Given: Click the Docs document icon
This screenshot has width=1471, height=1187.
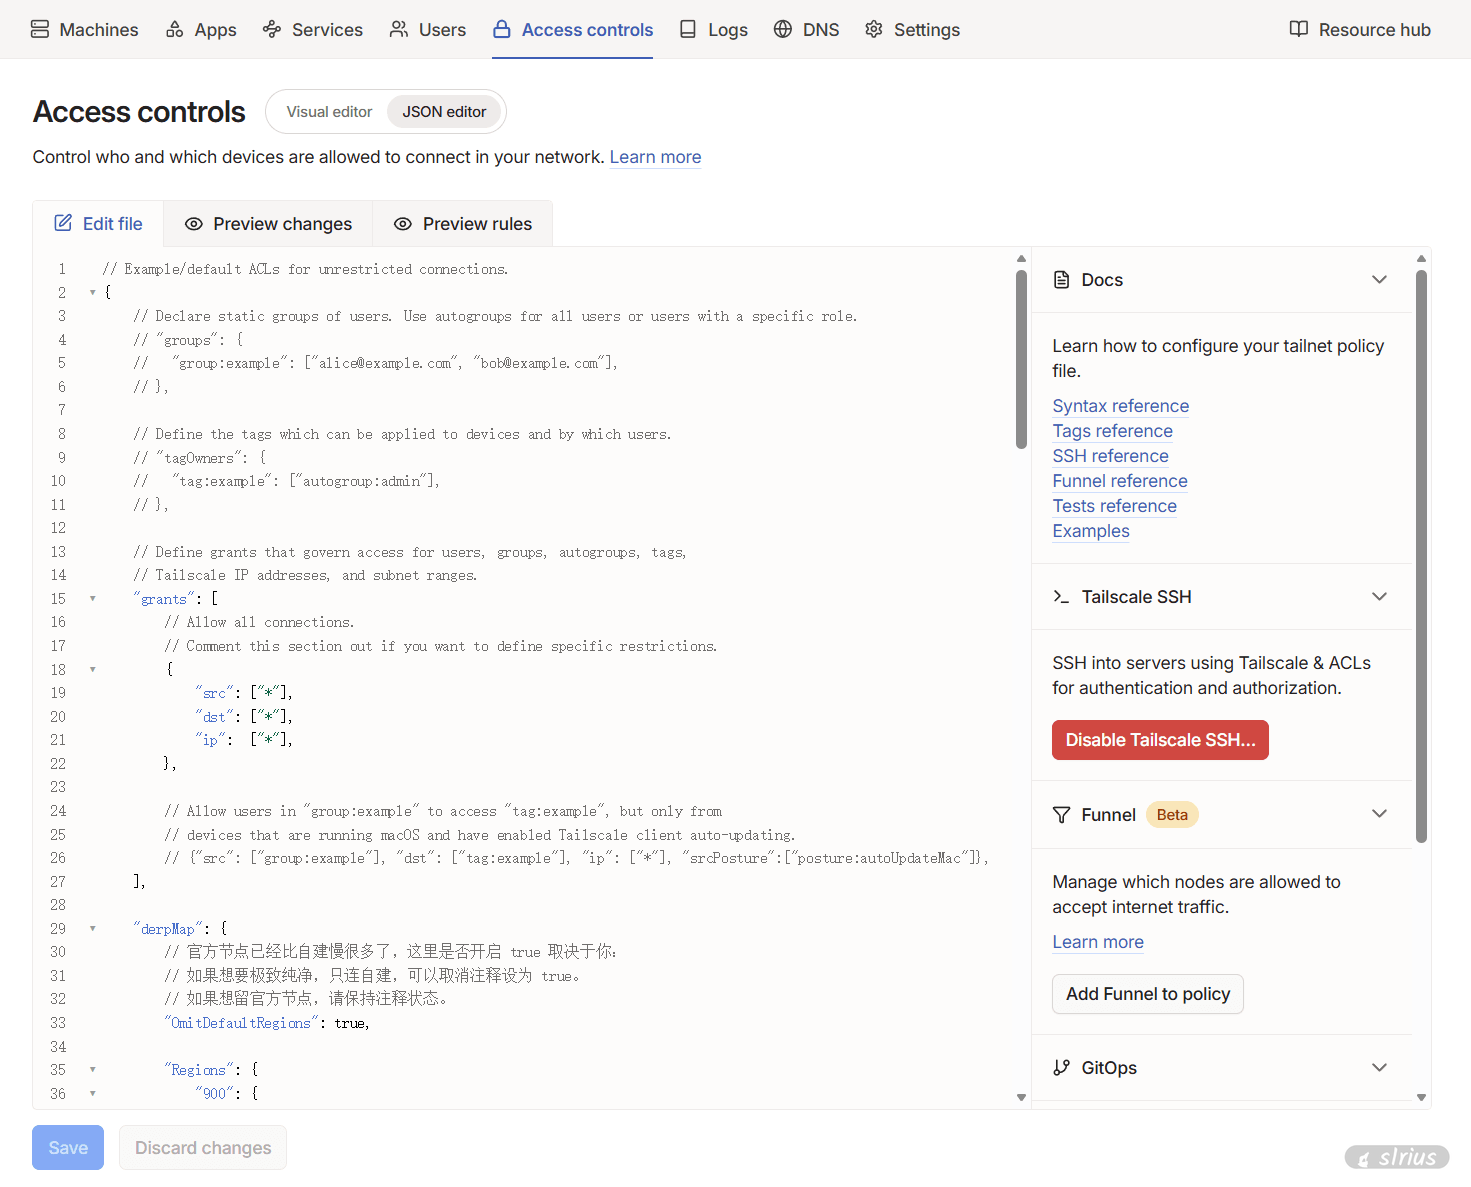Looking at the screenshot, I should click(1062, 280).
